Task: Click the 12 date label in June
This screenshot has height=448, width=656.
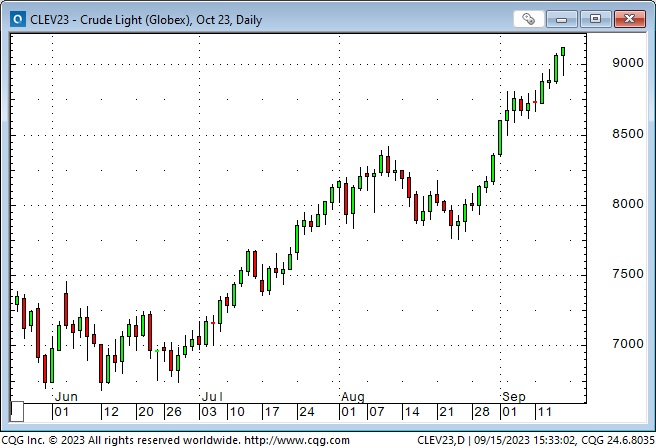Action: pyautogui.click(x=111, y=412)
